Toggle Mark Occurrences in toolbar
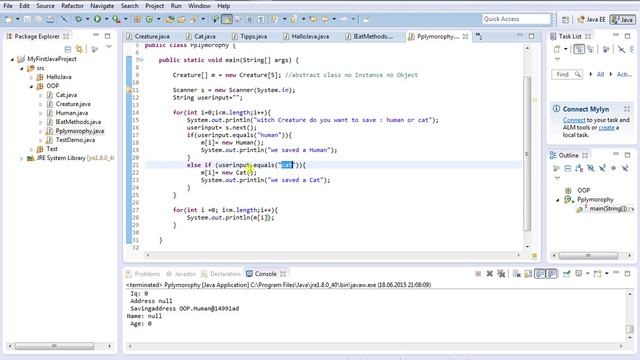This screenshot has width=640, height=360. point(227,19)
